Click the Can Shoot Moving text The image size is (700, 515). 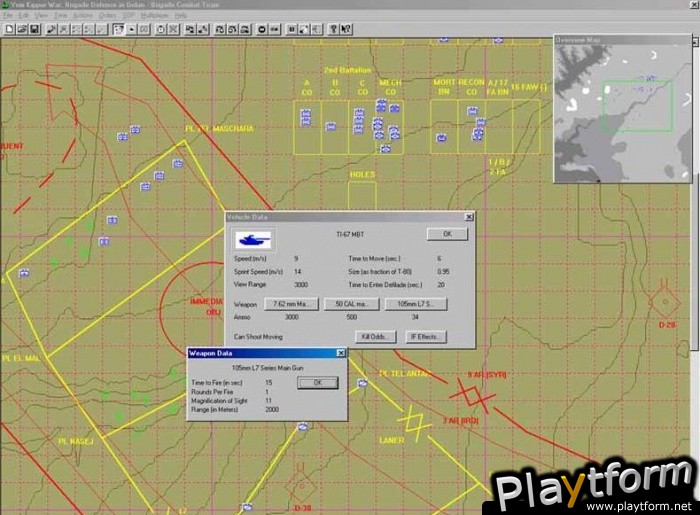click(258, 336)
